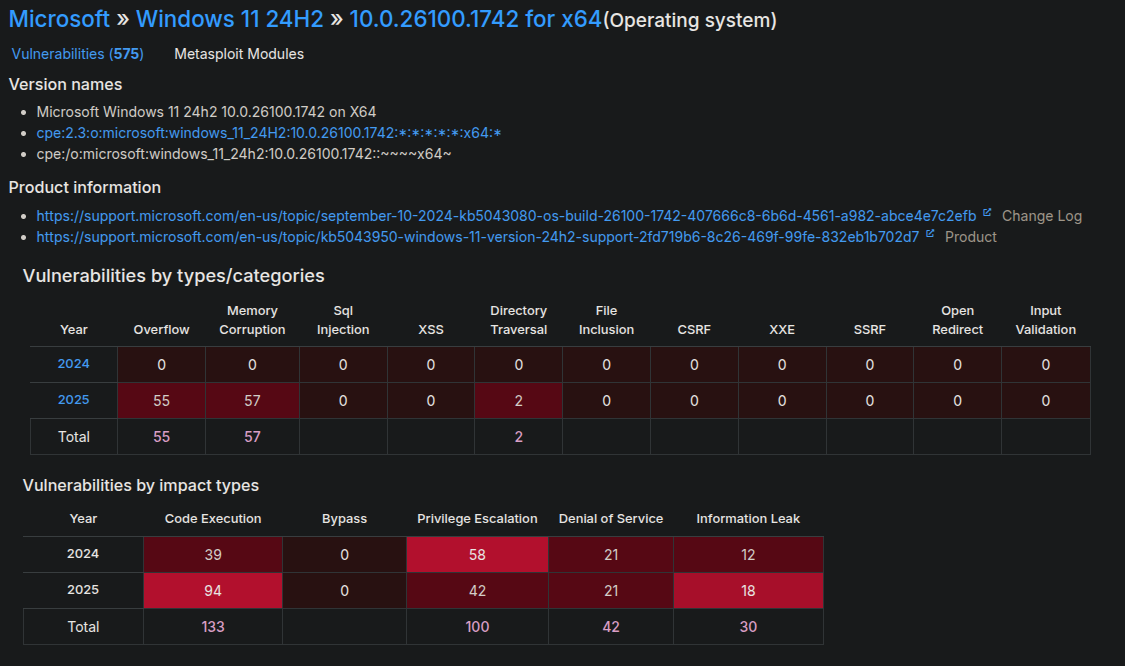Image resolution: width=1125 pixels, height=666 pixels.
Task: Select the Vulnerabilities (575) tab
Action: coord(77,54)
